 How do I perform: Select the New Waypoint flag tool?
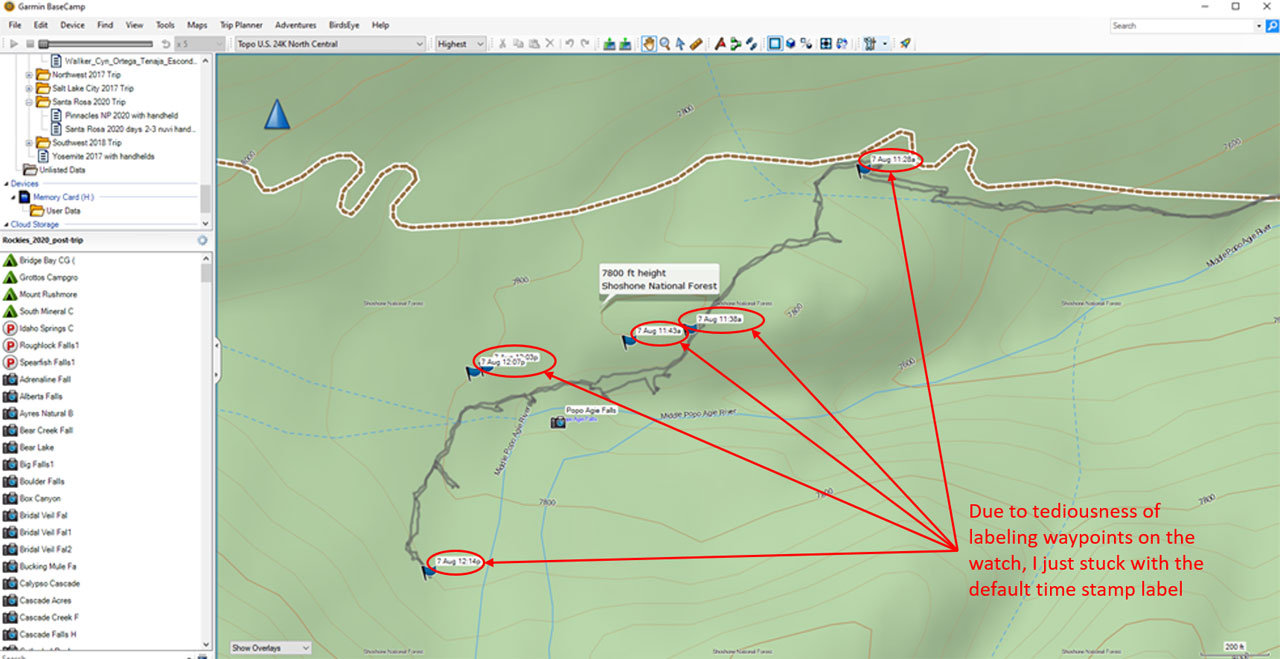[719, 44]
